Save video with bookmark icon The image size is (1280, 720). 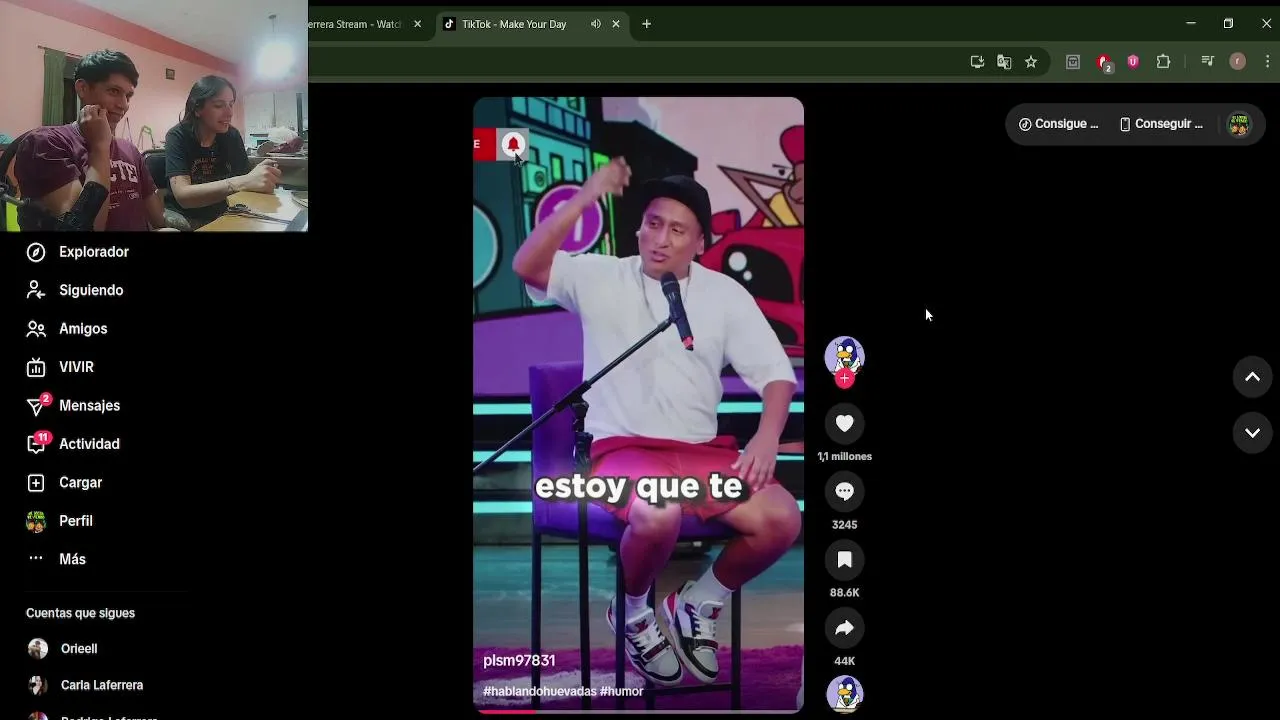(844, 560)
